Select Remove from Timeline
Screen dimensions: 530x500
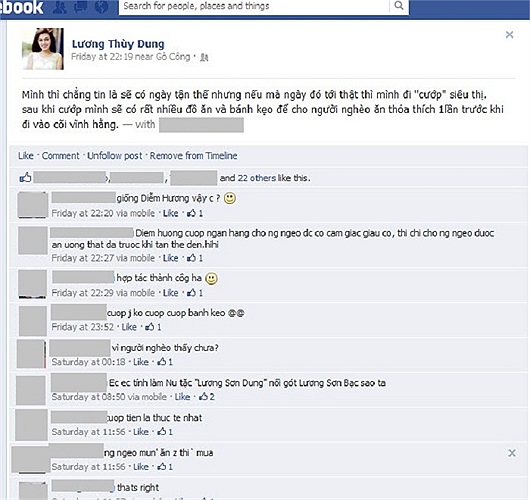(193, 156)
